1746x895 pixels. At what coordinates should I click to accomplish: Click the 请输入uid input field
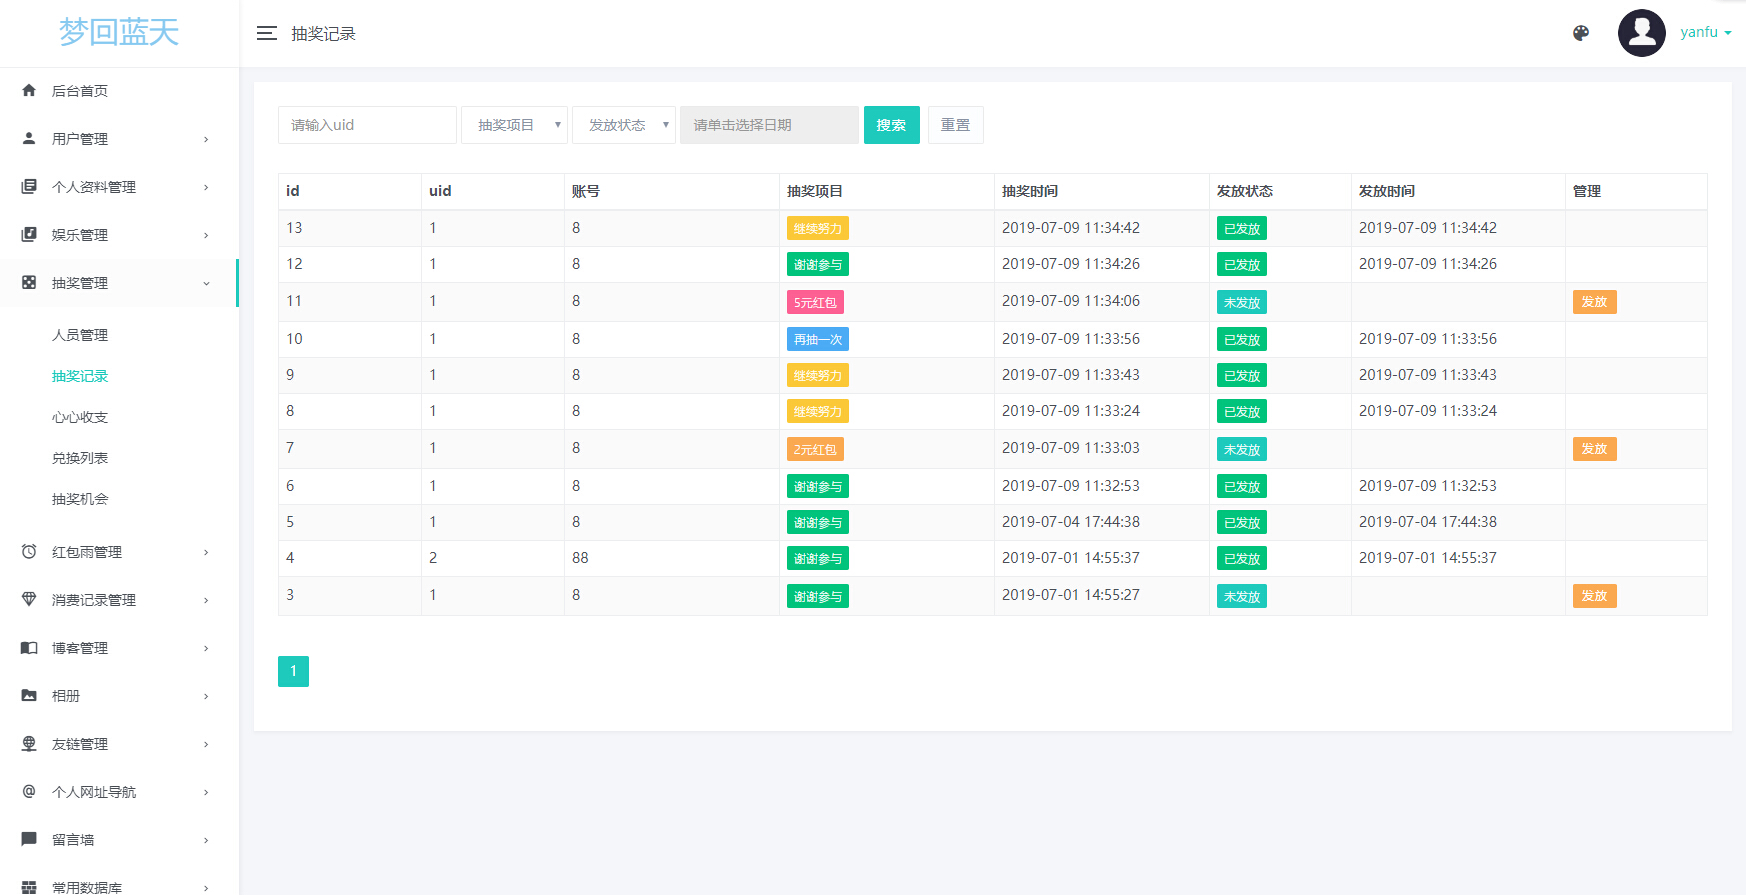(367, 125)
